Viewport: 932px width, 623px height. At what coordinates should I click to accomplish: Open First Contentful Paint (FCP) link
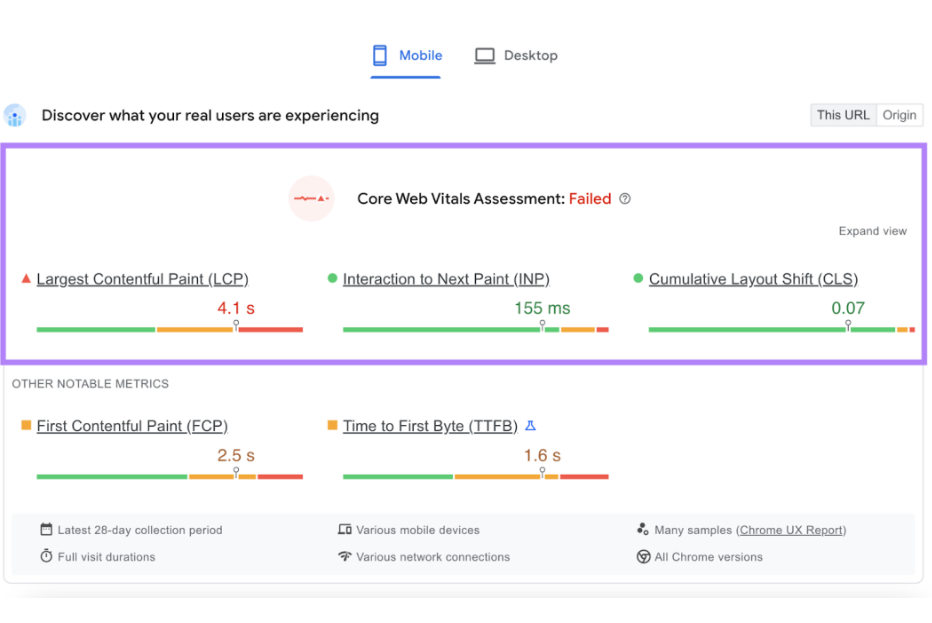pyautogui.click(x=132, y=426)
